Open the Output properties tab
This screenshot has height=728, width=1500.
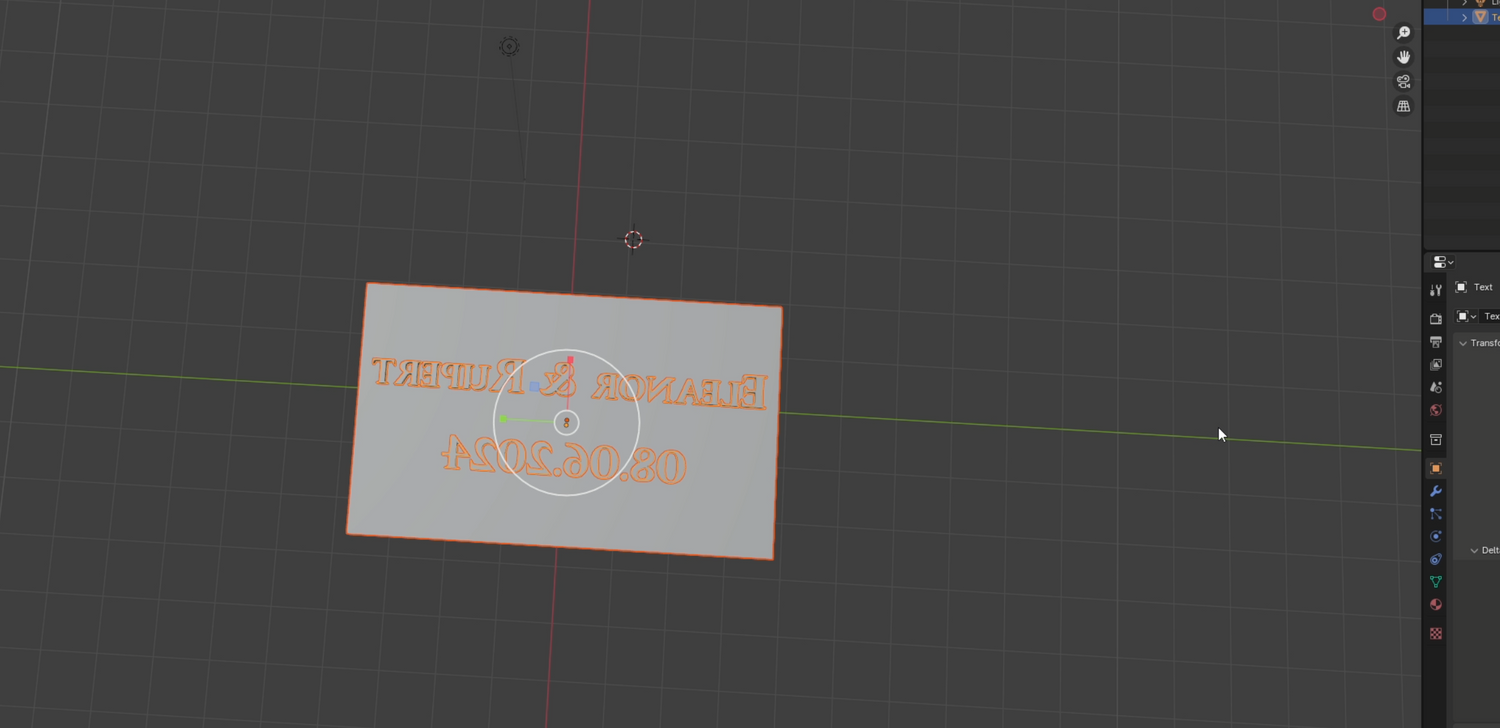(x=1436, y=342)
